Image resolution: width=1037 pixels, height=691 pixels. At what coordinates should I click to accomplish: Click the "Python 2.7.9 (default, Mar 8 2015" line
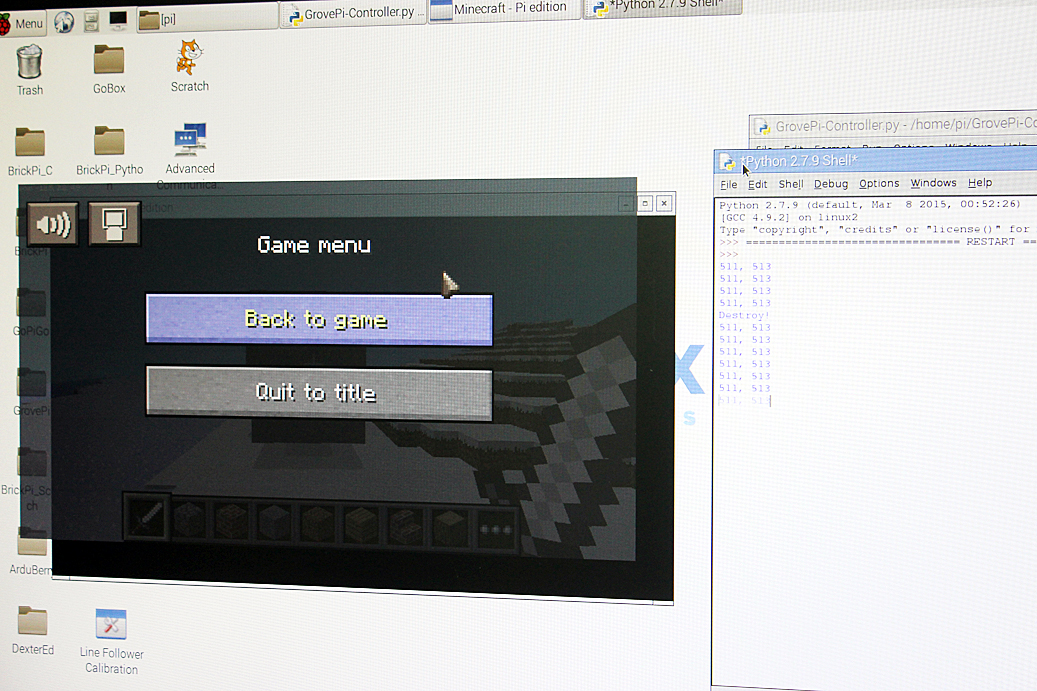coord(870,204)
